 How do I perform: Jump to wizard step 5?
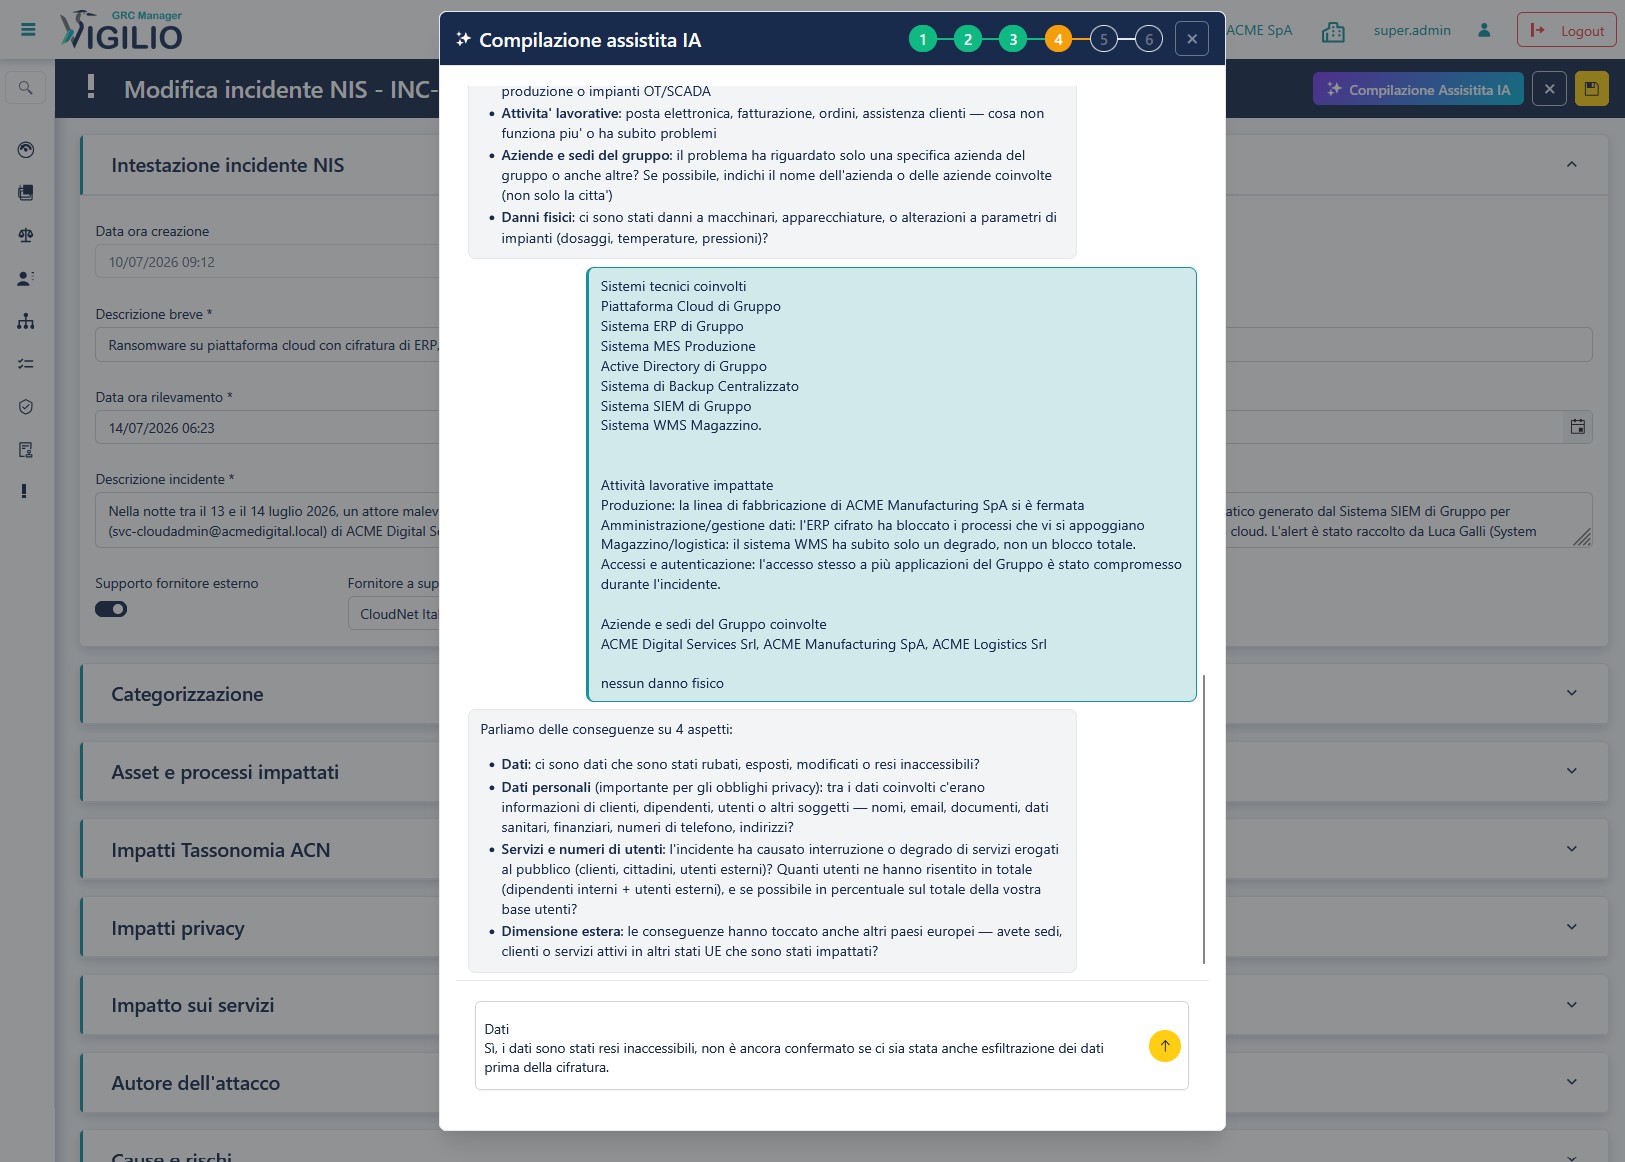click(1103, 39)
